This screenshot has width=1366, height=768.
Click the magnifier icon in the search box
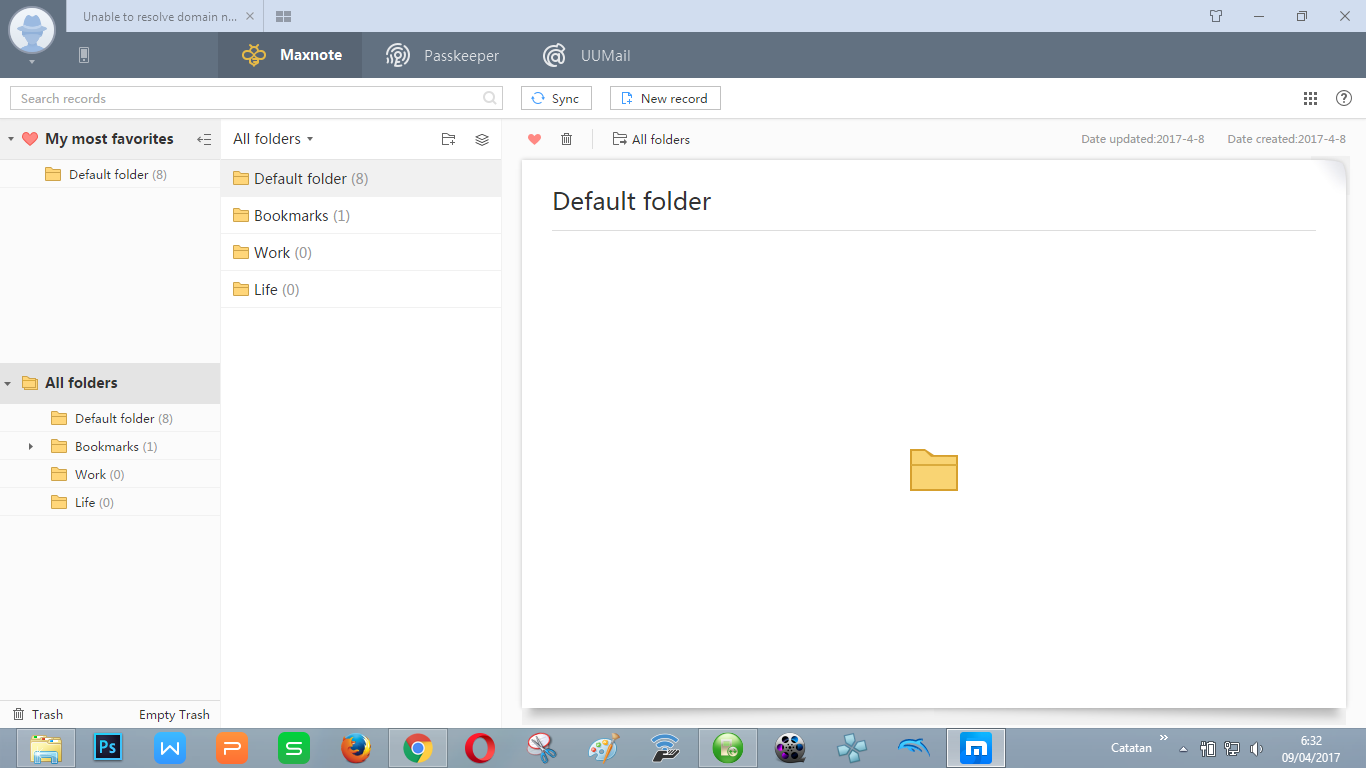[x=490, y=98]
